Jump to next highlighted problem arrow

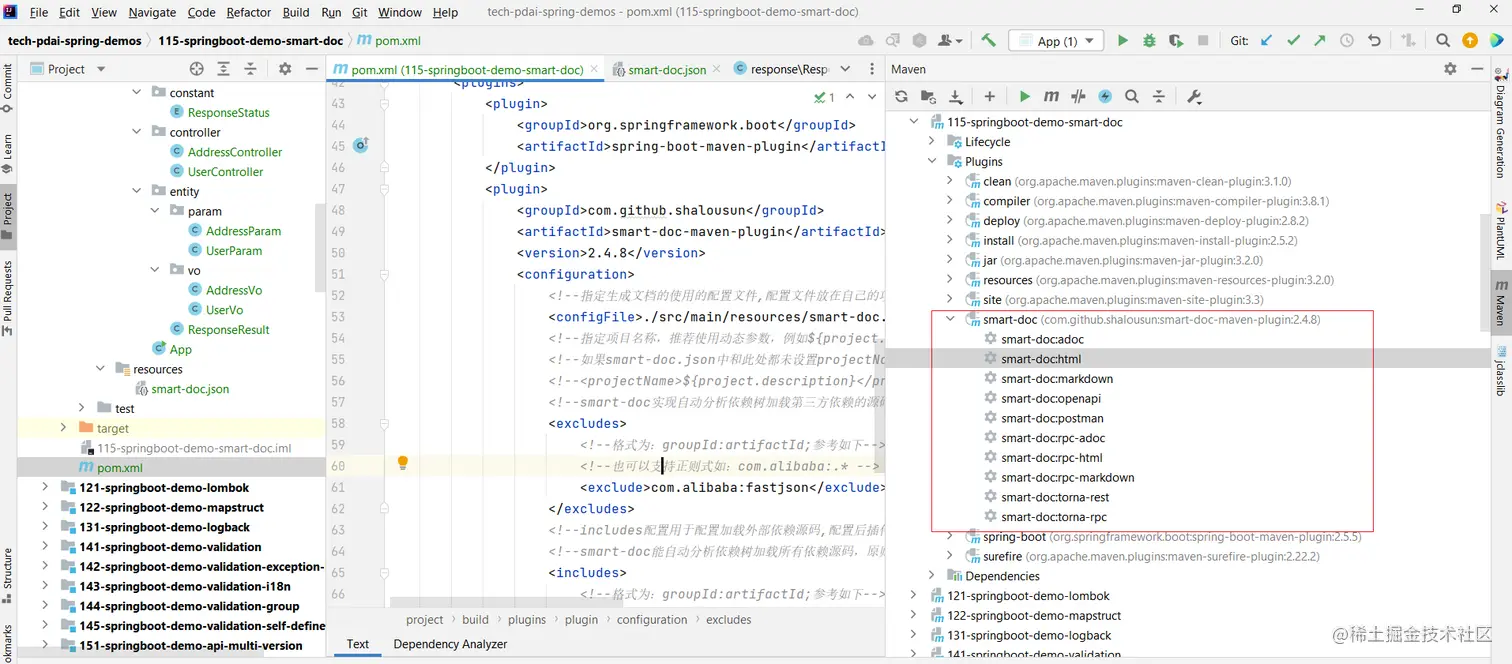(x=871, y=97)
